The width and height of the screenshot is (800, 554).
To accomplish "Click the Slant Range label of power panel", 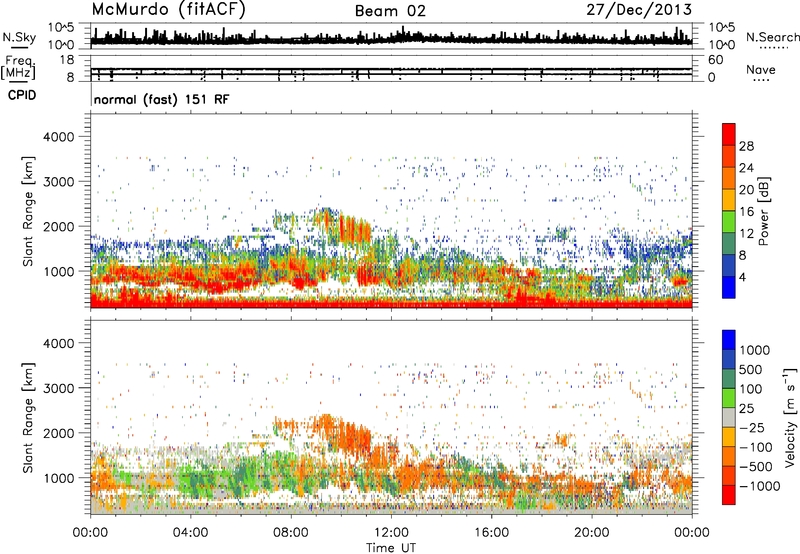I will click(28, 211).
